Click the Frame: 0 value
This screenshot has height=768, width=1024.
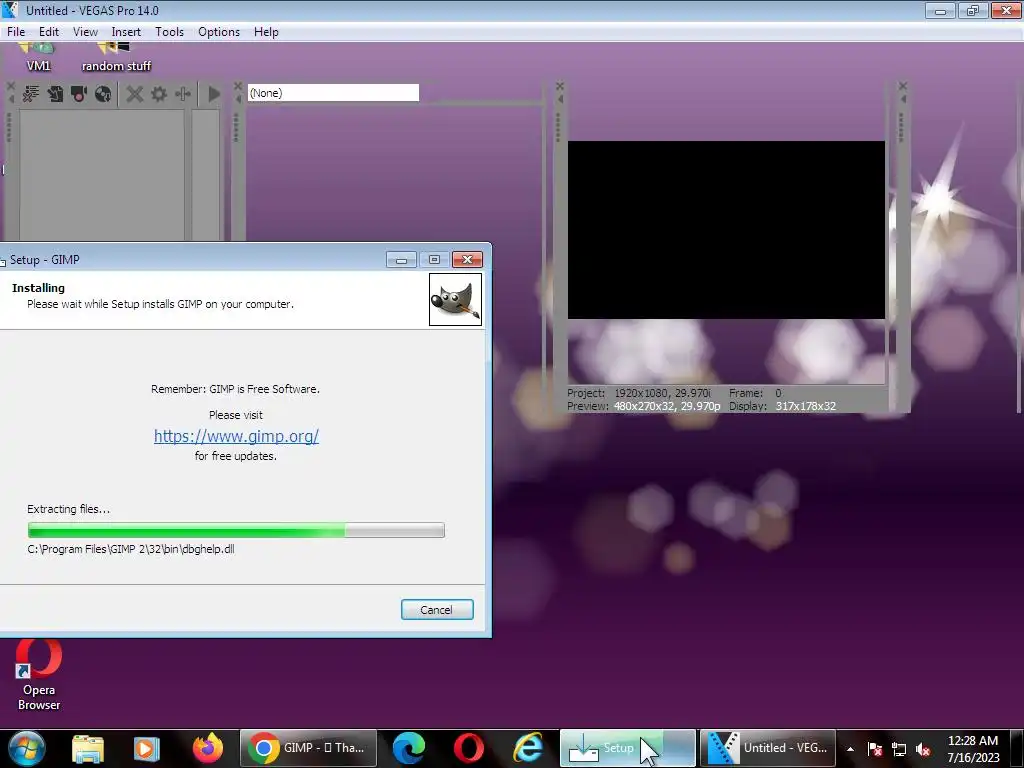click(778, 393)
